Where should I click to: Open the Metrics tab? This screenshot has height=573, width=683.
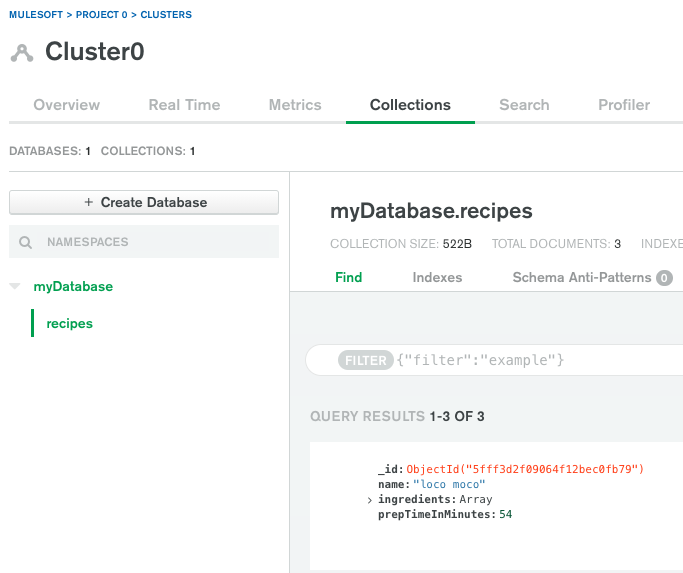point(295,105)
